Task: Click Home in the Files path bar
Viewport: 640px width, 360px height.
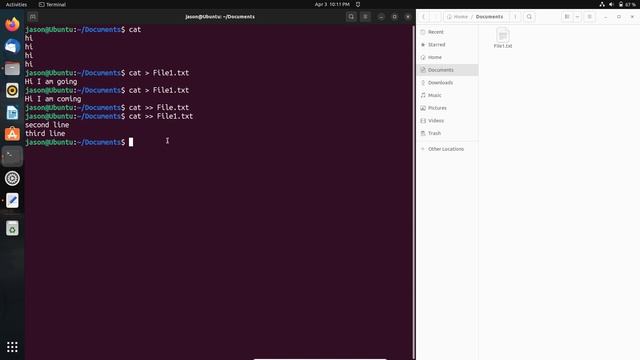Action: pos(458,17)
